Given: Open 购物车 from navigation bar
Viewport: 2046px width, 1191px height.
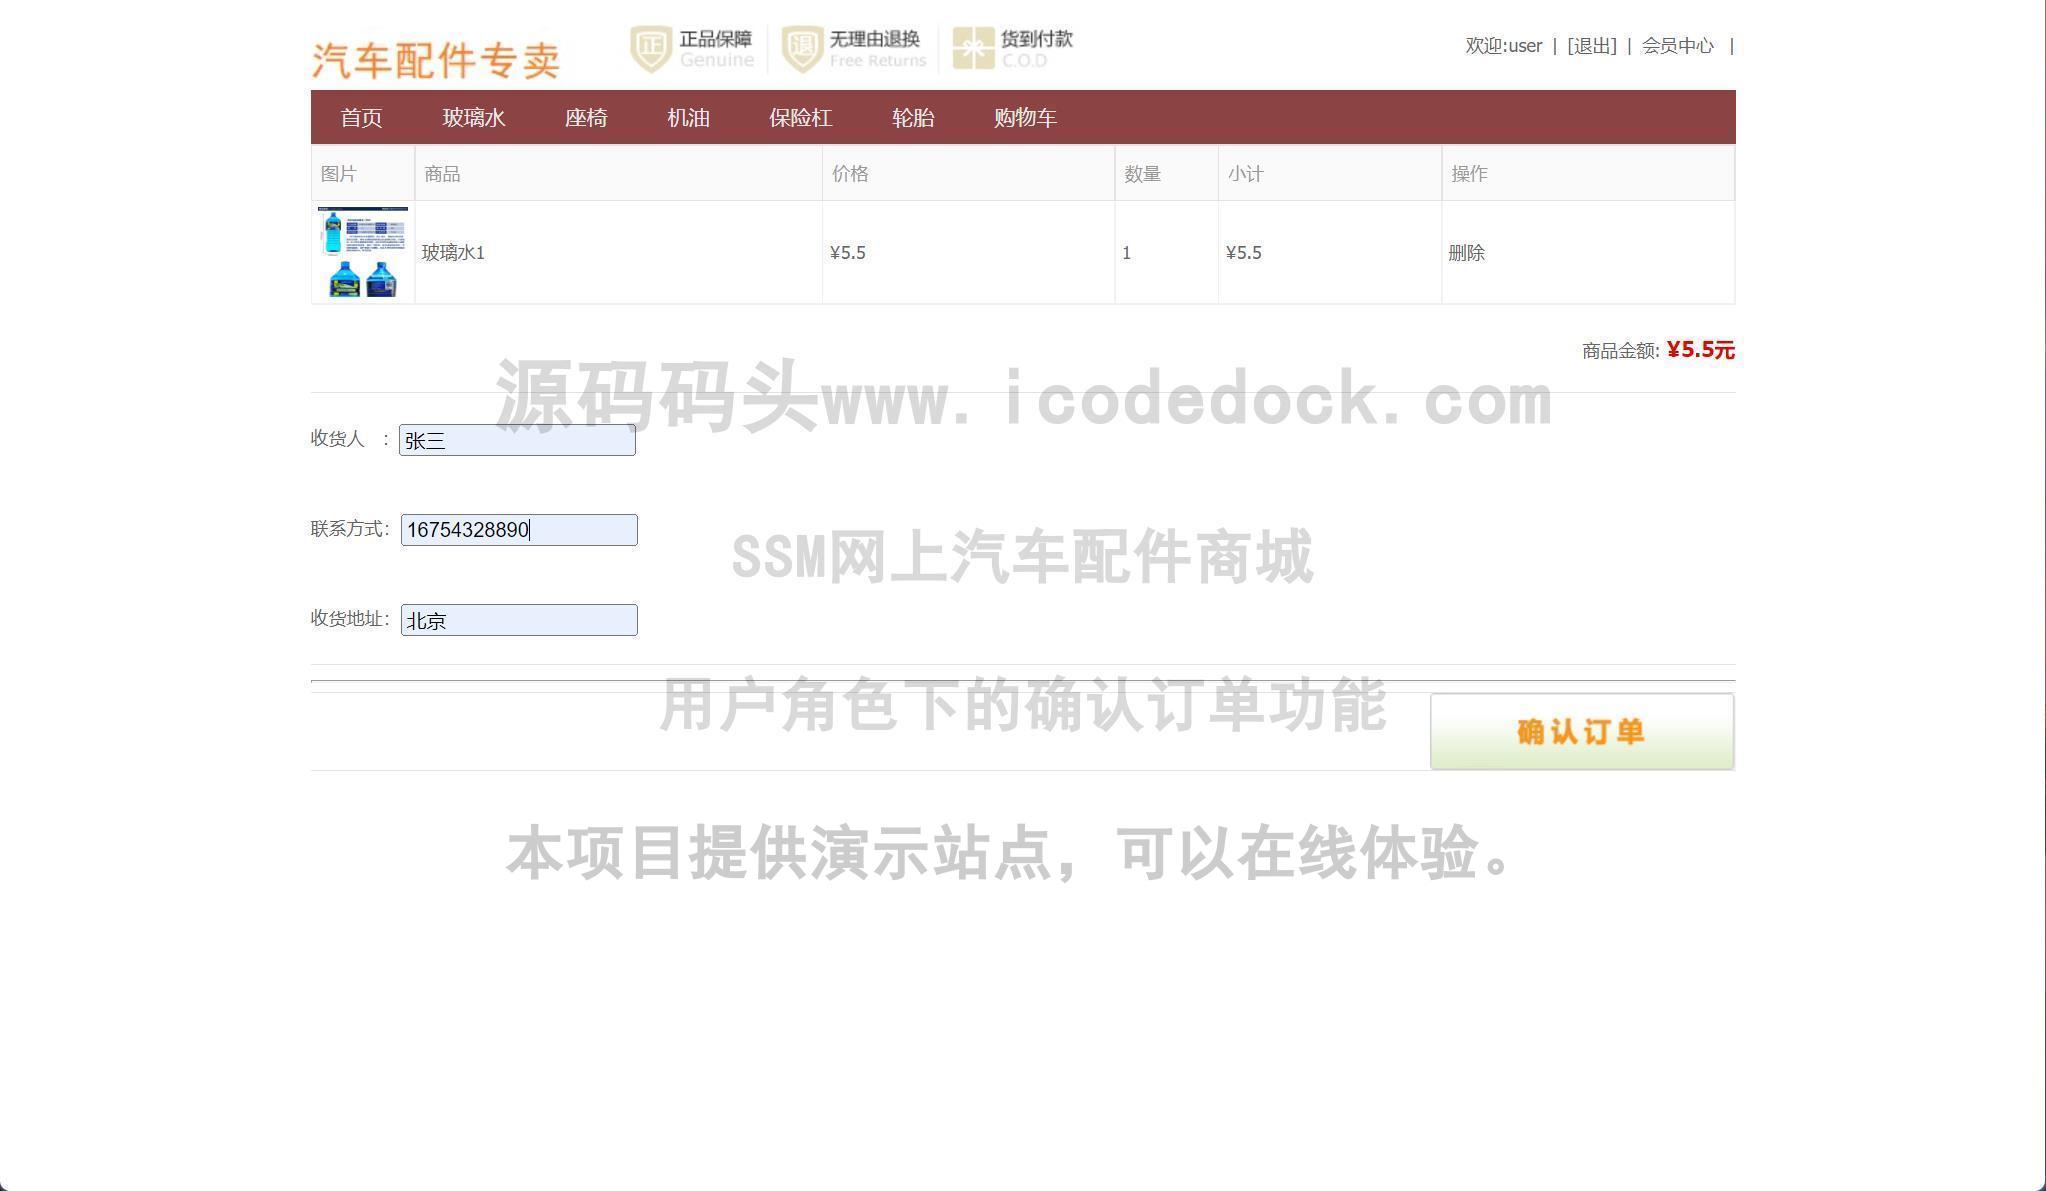Looking at the screenshot, I should 1025,118.
